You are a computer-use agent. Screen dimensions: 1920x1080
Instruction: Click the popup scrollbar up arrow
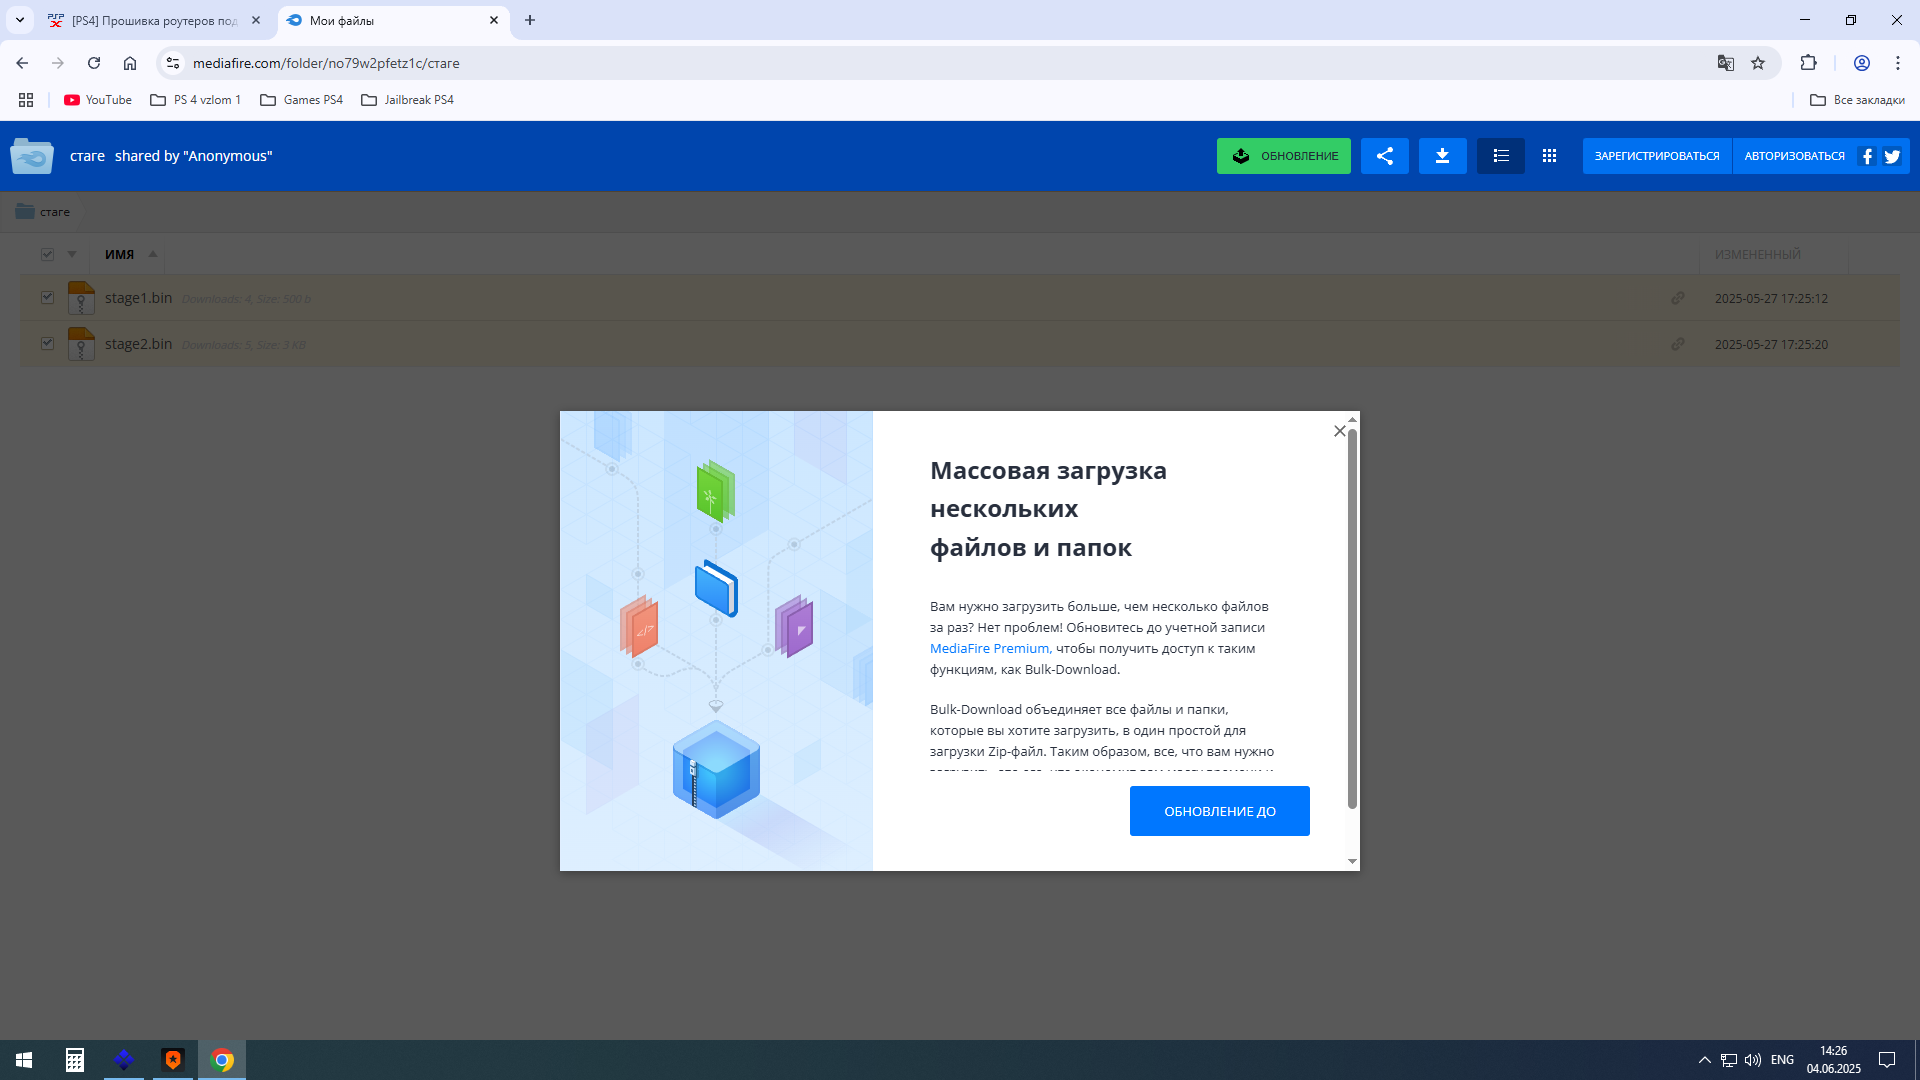[x=1352, y=419]
